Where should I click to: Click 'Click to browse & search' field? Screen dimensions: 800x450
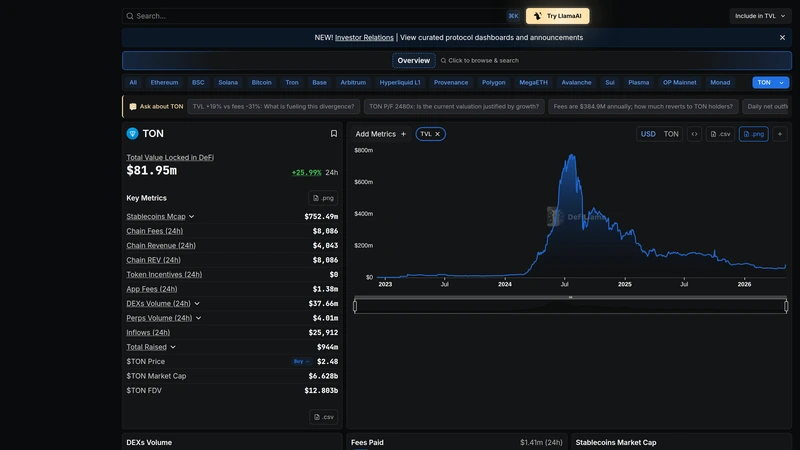point(480,61)
